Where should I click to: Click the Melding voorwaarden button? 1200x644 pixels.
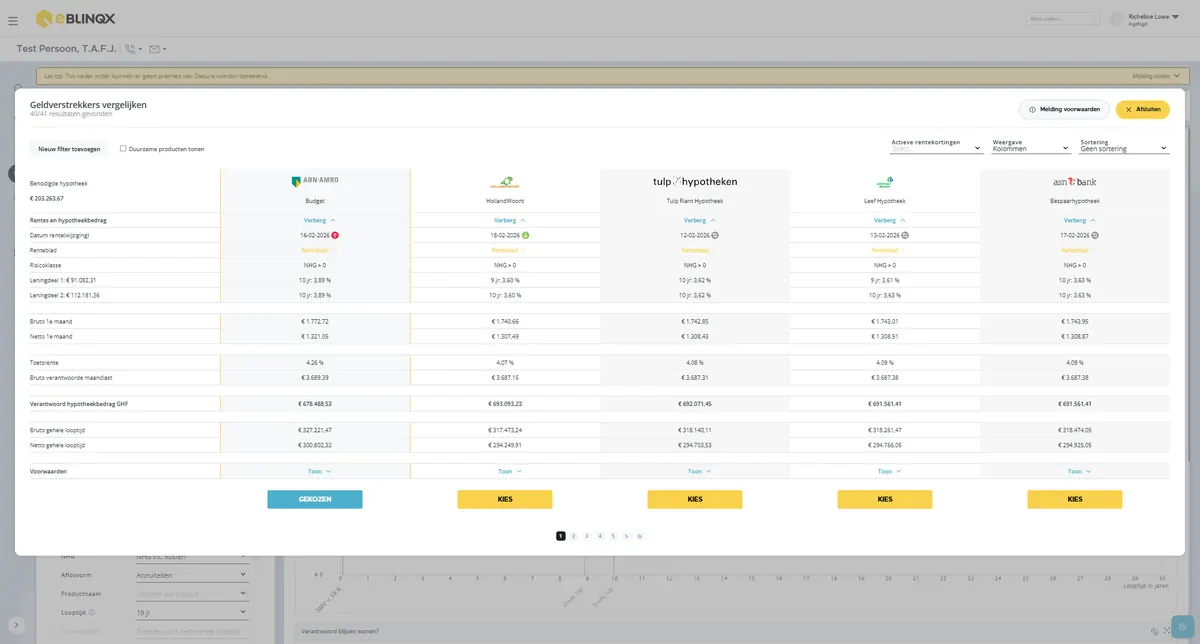click(1064, 109)
